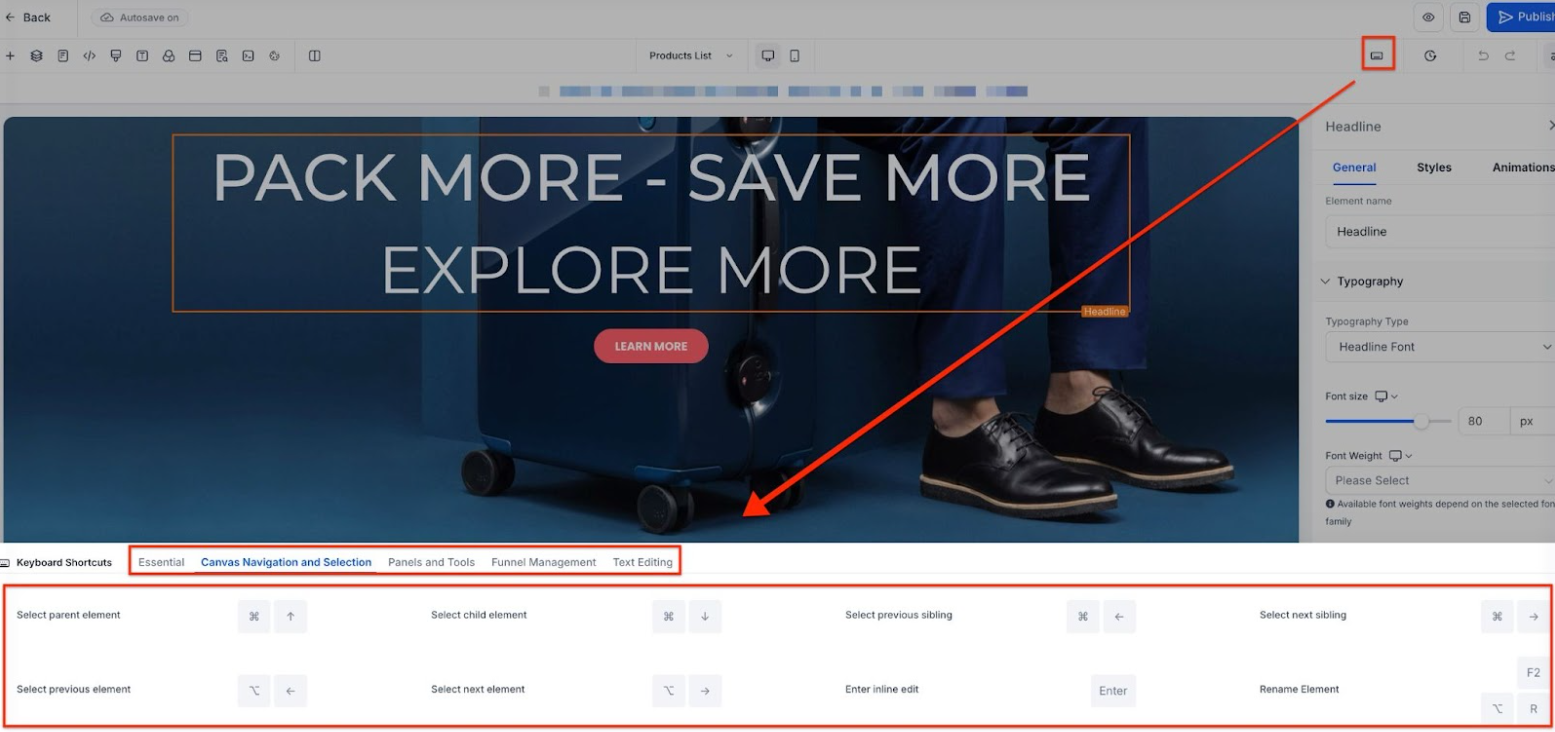The width and height of the screenshot is (1555, 732).
Task: Toggle preview with the eye icon
Action: pyautogui.click(x=1428, y=17)
